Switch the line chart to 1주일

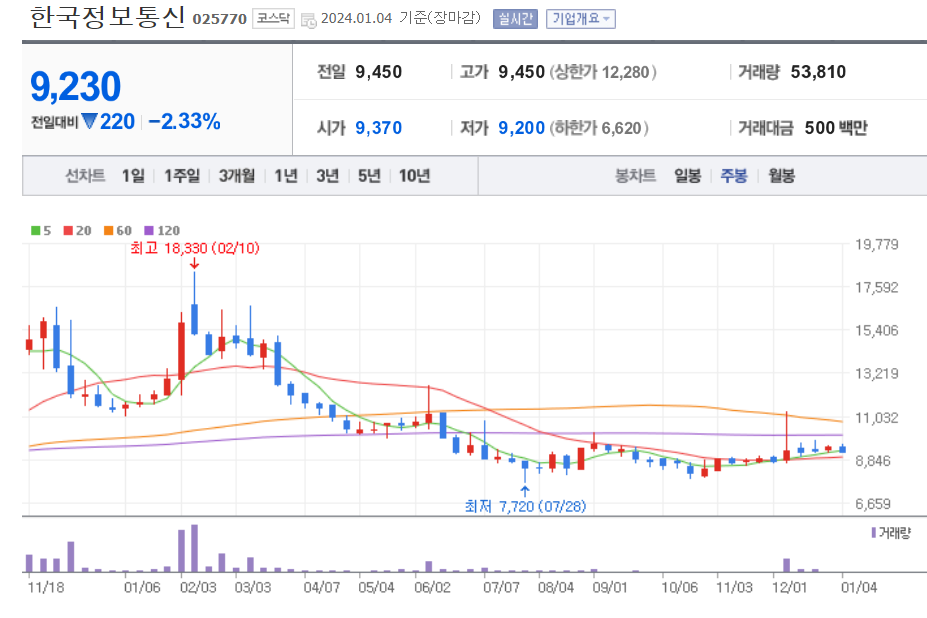pos(182,176)
